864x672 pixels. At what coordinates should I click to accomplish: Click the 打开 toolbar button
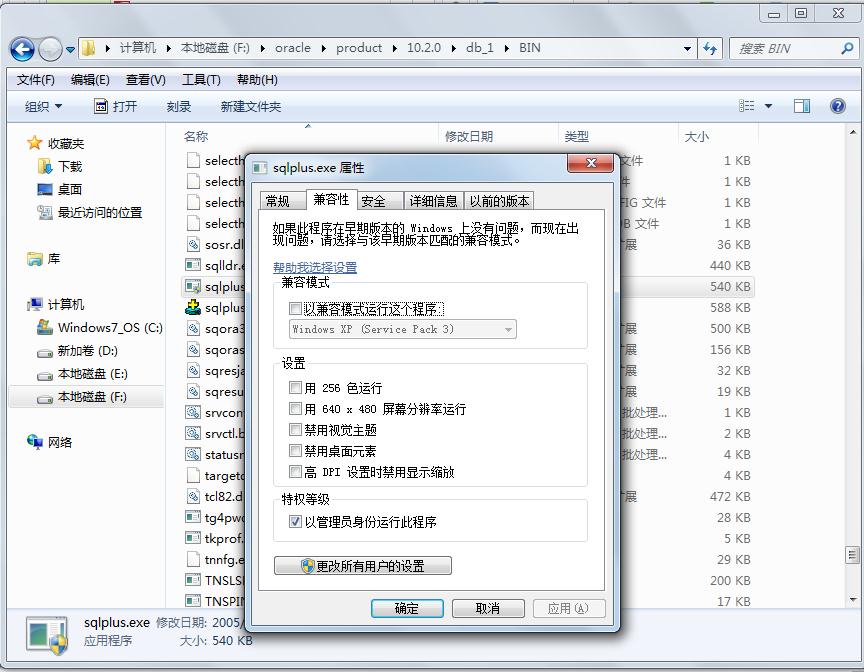[116, 106]
